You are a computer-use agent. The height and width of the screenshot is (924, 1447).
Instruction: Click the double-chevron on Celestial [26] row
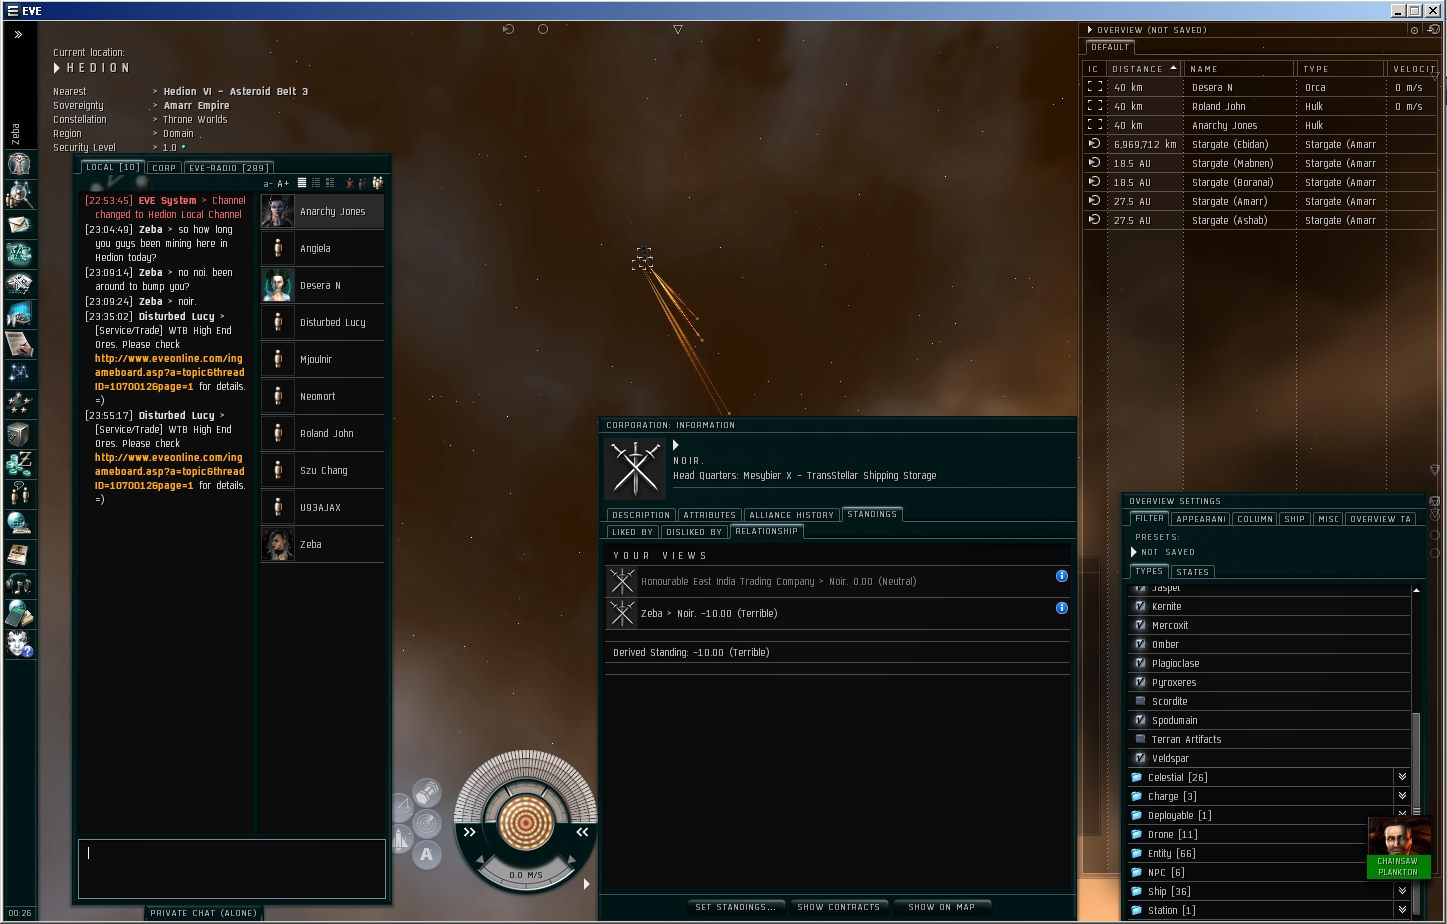(1402, 777)
